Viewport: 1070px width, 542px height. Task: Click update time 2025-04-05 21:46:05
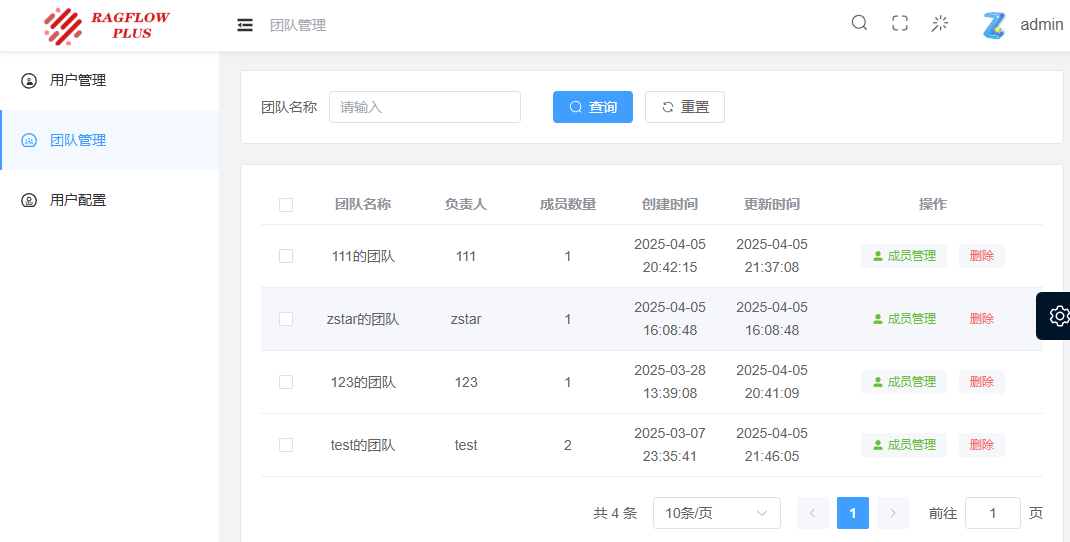pos(772,444)
